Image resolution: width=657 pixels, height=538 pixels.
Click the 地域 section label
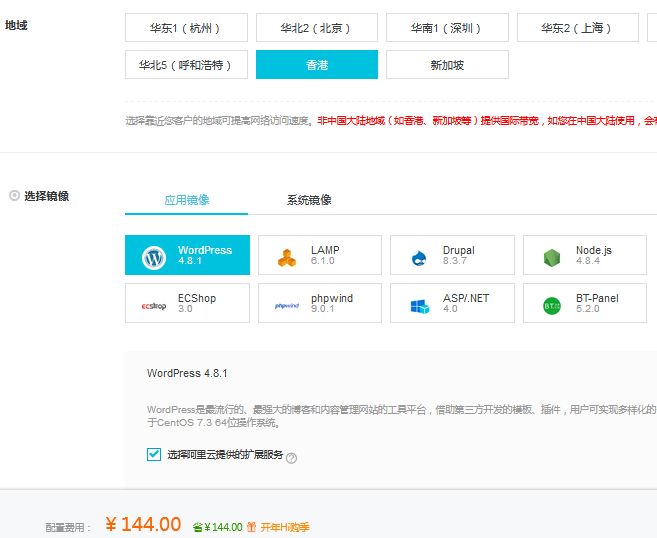tap(16, 25)
